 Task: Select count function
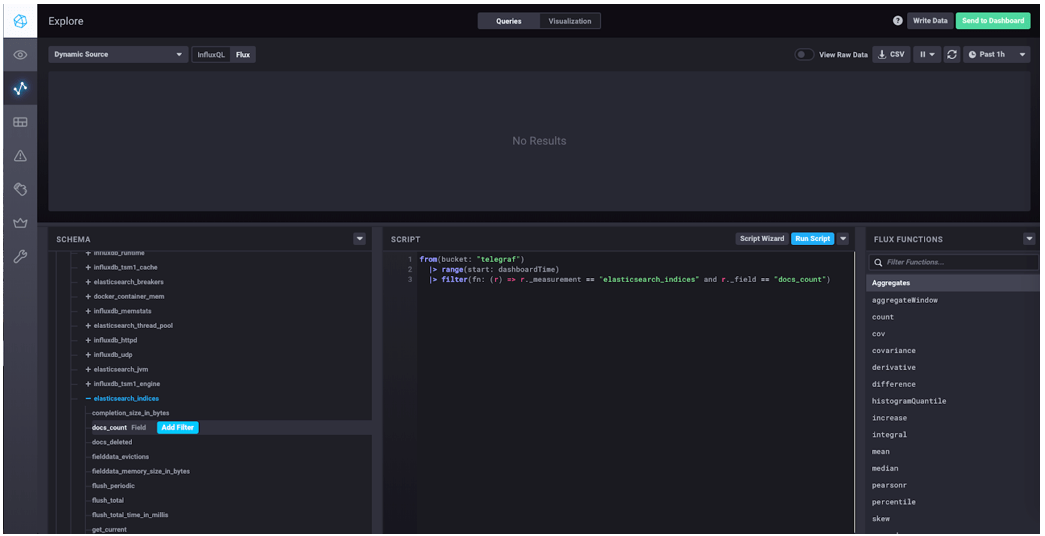882,317
